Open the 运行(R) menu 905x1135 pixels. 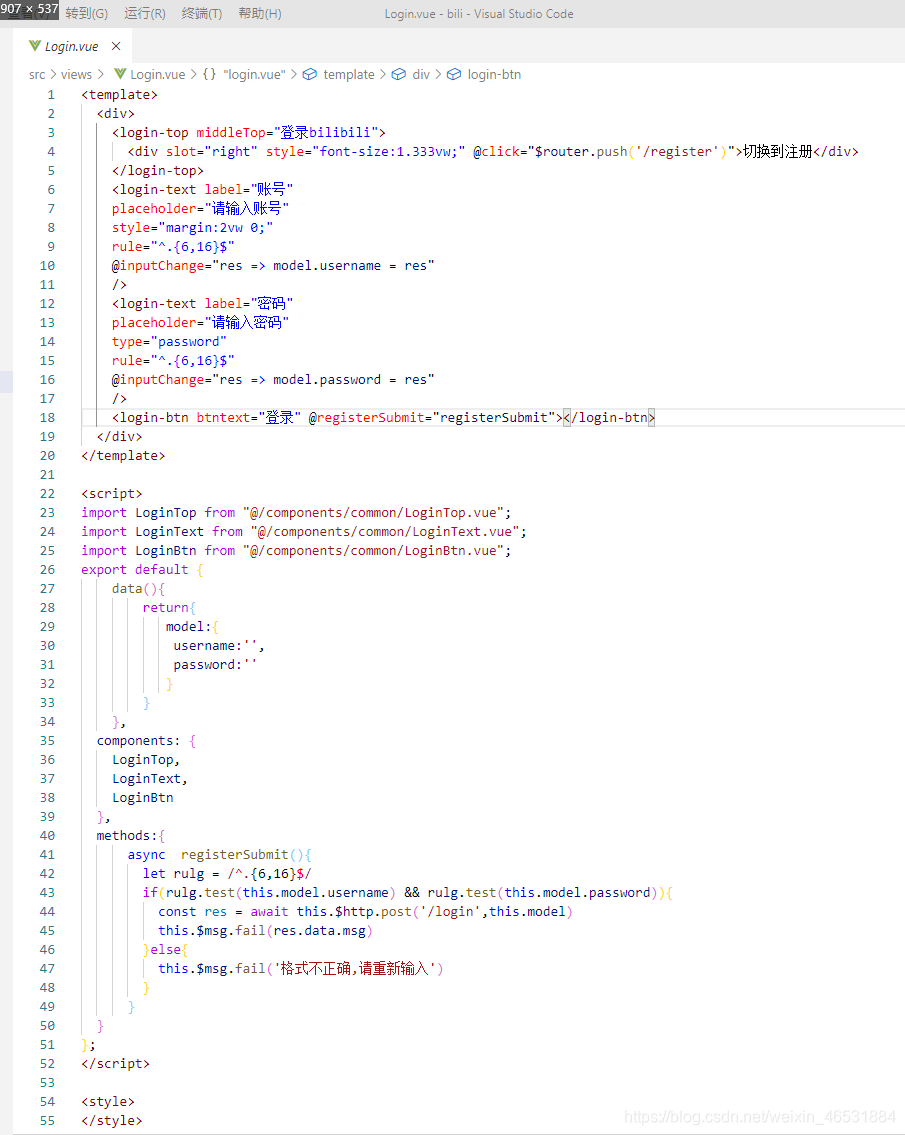[x=145, y=13]
